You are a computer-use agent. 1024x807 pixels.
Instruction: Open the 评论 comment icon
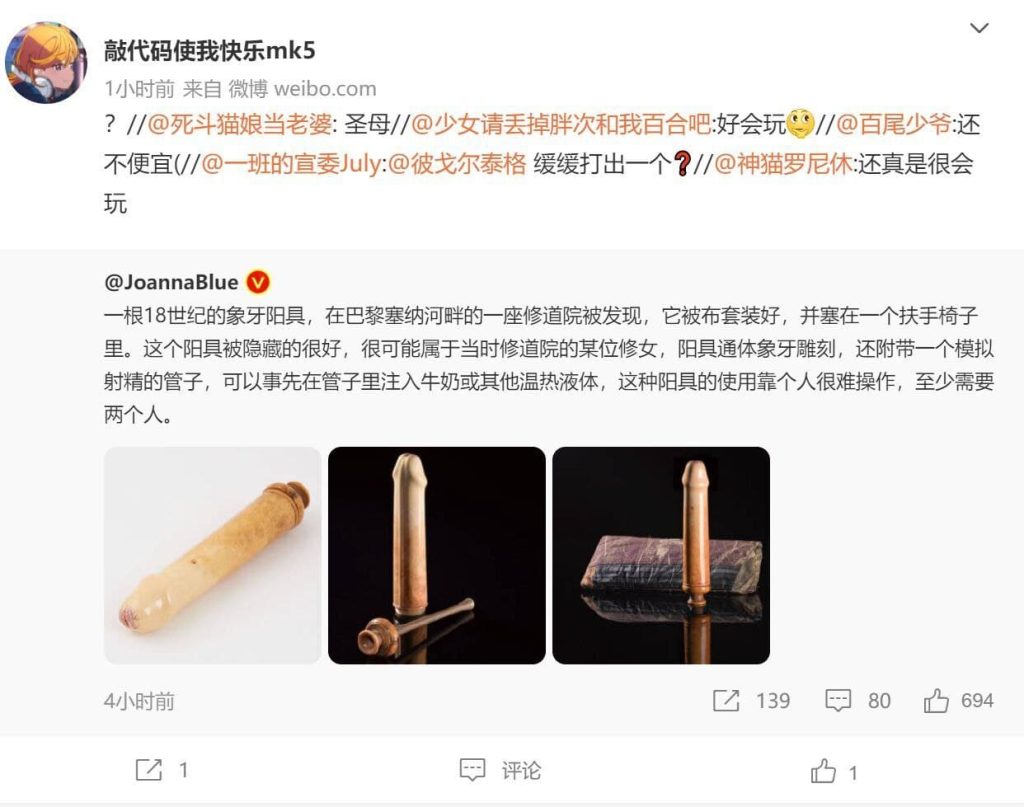[472, 770]
